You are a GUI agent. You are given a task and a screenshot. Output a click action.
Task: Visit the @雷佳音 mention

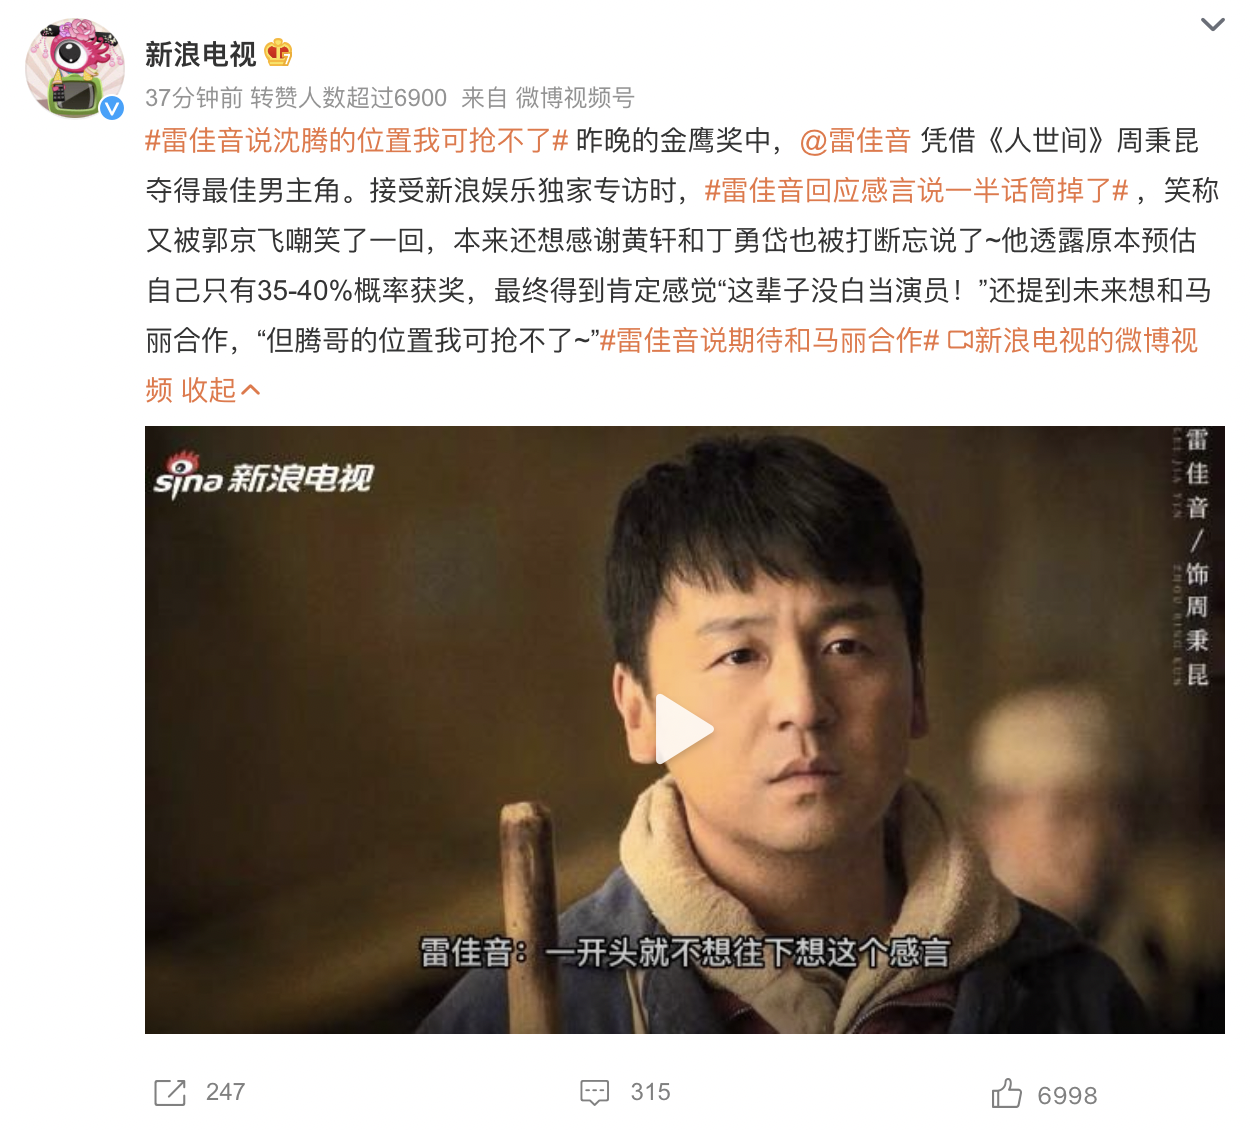[x=855, y=141]
